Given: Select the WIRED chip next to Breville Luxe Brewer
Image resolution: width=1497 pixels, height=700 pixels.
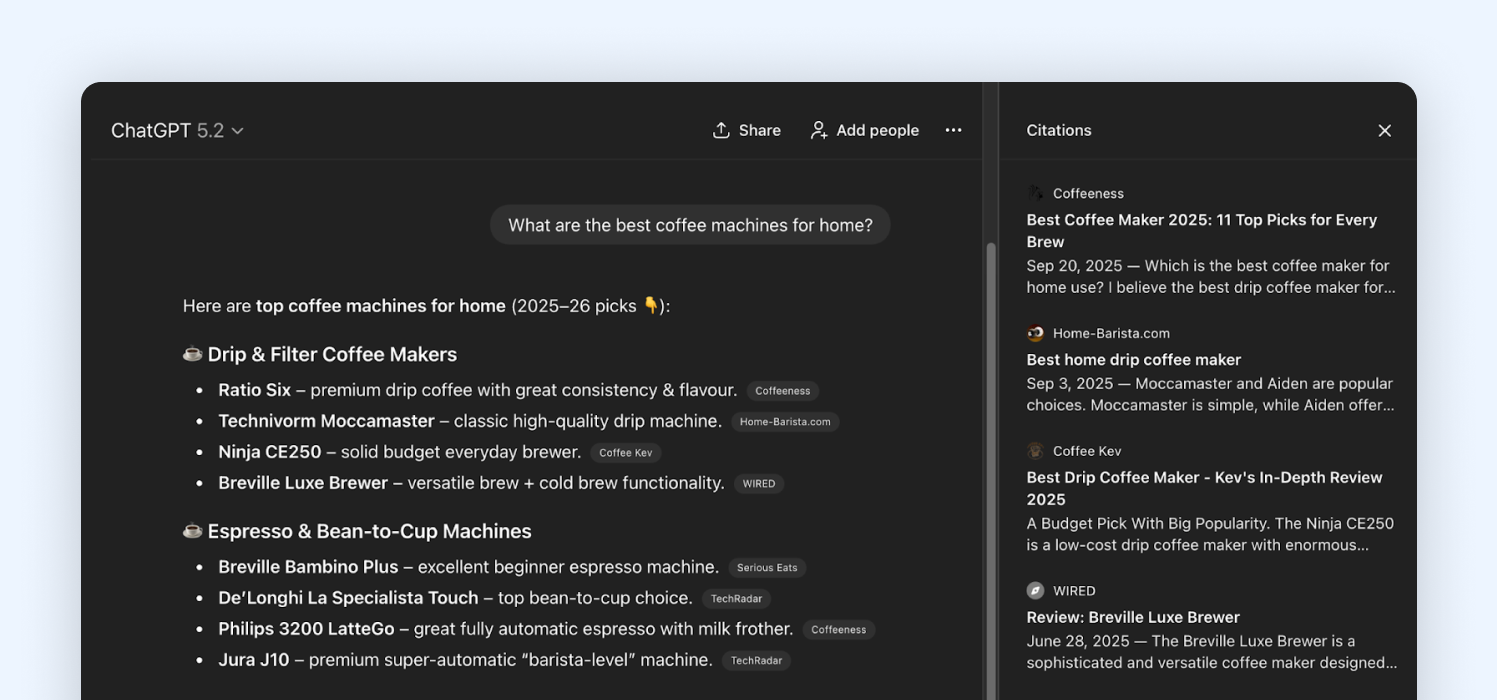Looking at the screenshot, I should tap(759, 483).
